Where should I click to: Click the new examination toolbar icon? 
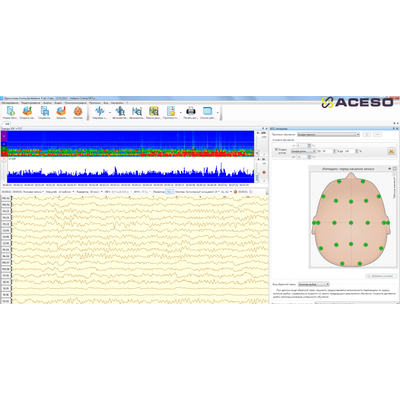[11, 111]
